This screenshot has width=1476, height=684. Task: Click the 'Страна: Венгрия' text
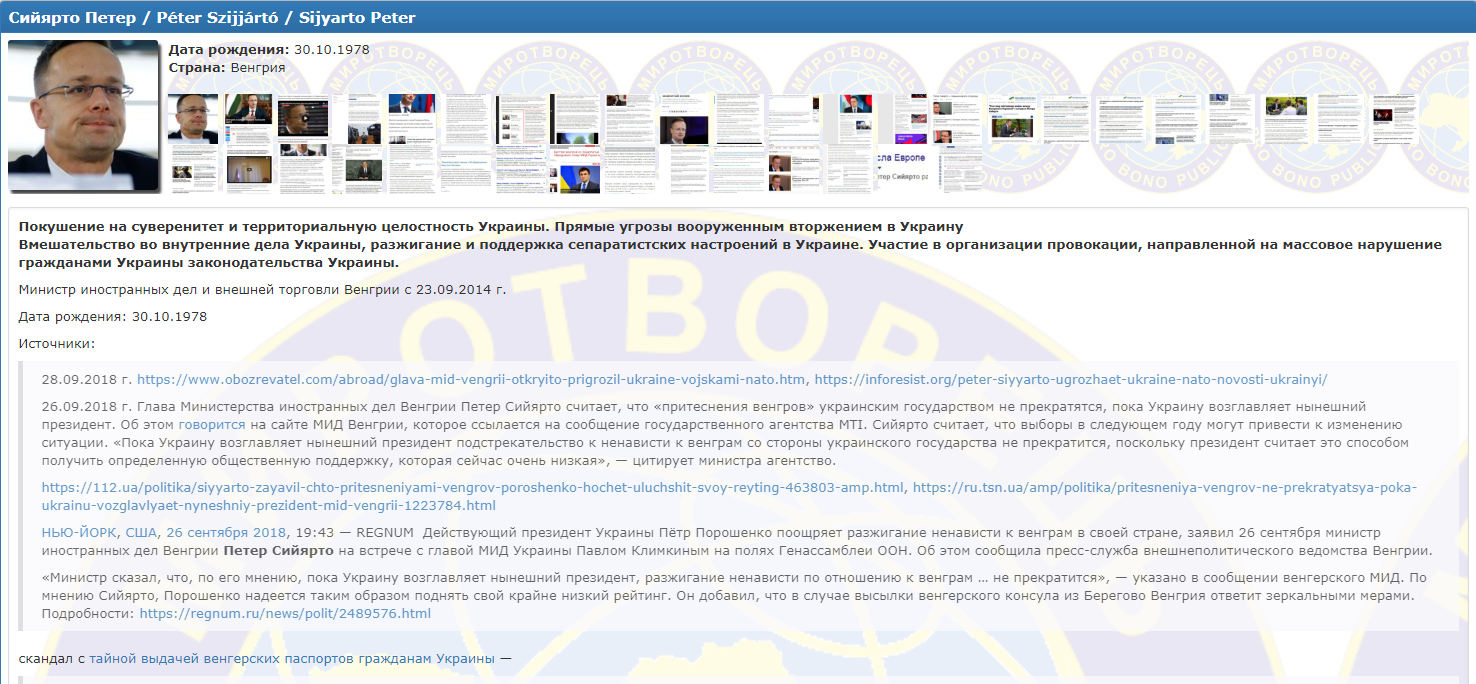[227, 67]
